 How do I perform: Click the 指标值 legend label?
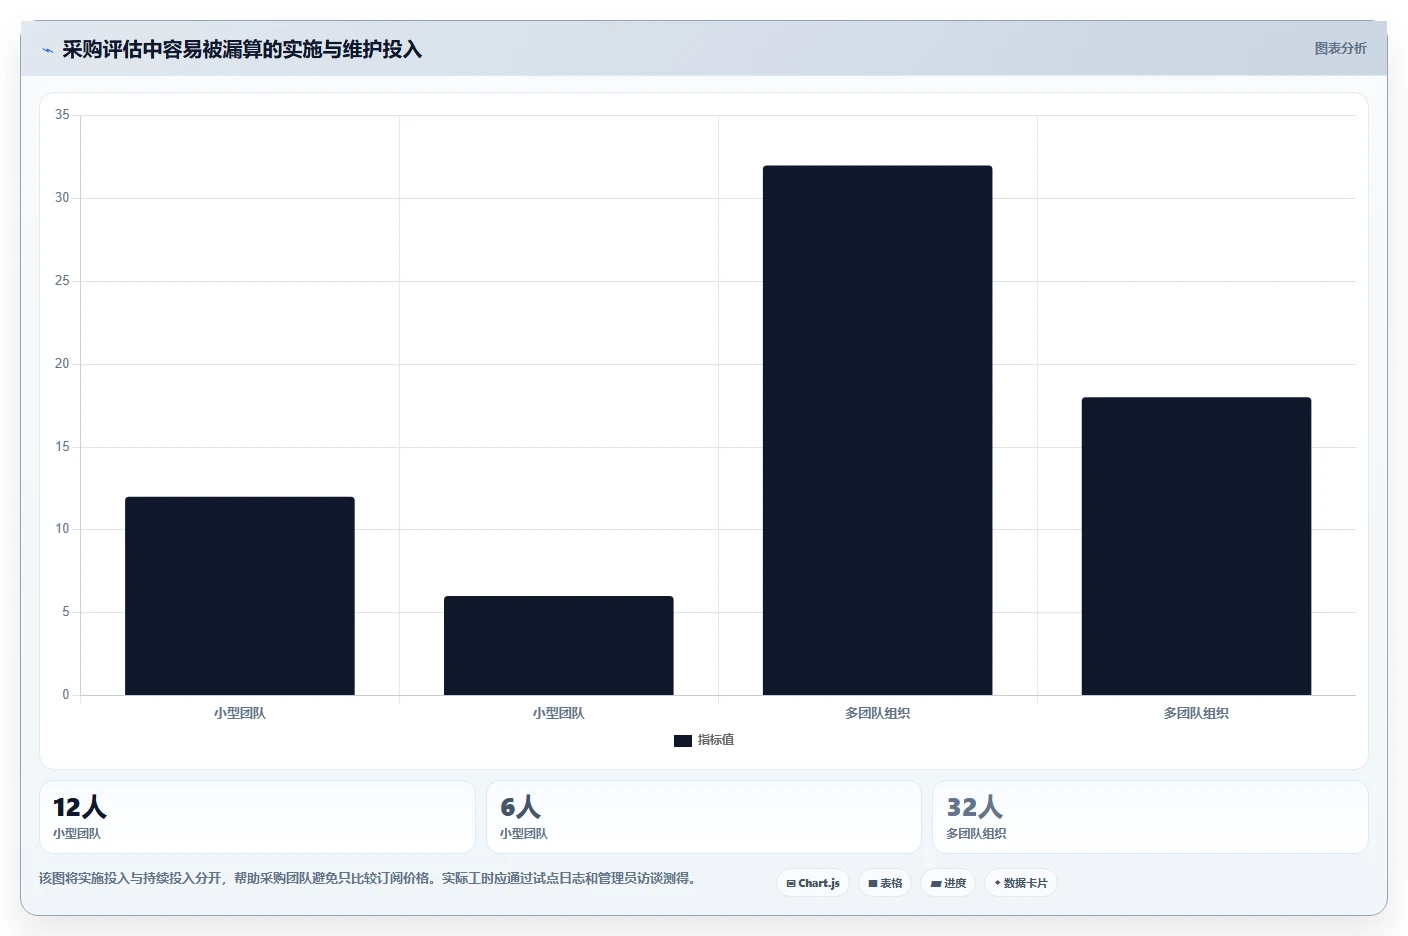pos(716,740)
